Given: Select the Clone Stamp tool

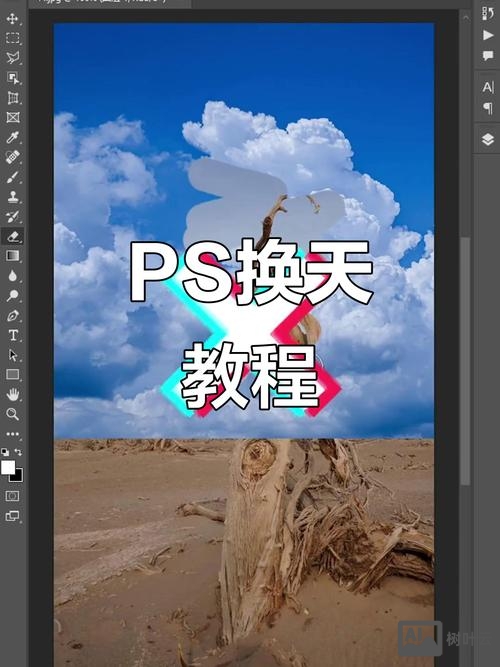Looking at the screenshot, I should click(12, 197).
